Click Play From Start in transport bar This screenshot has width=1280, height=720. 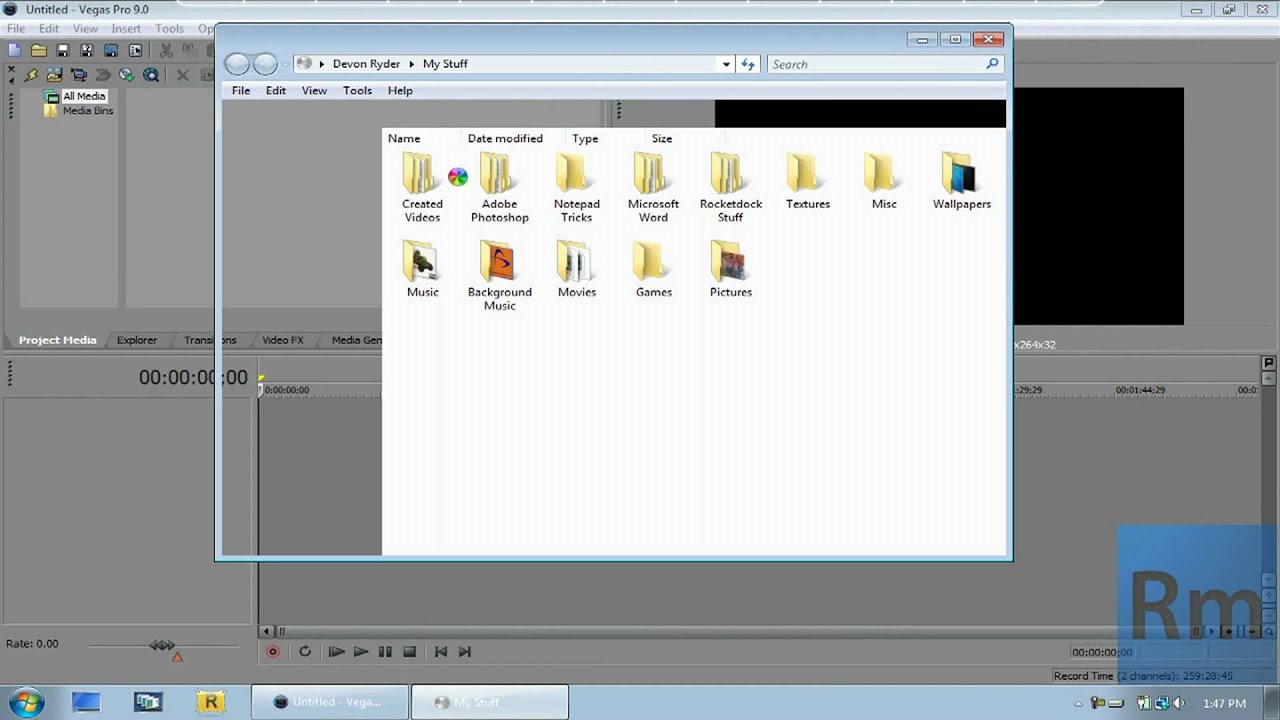[x=336, y=651]
